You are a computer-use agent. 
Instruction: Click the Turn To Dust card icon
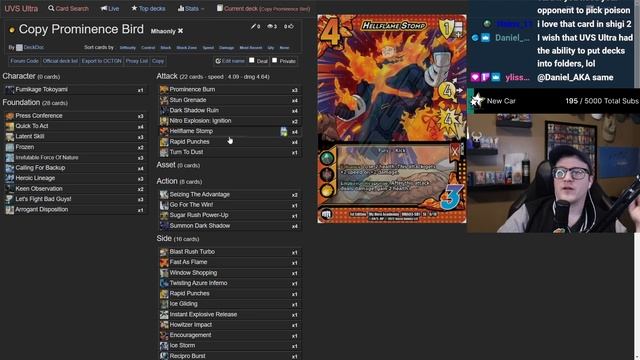pos(164,152)
